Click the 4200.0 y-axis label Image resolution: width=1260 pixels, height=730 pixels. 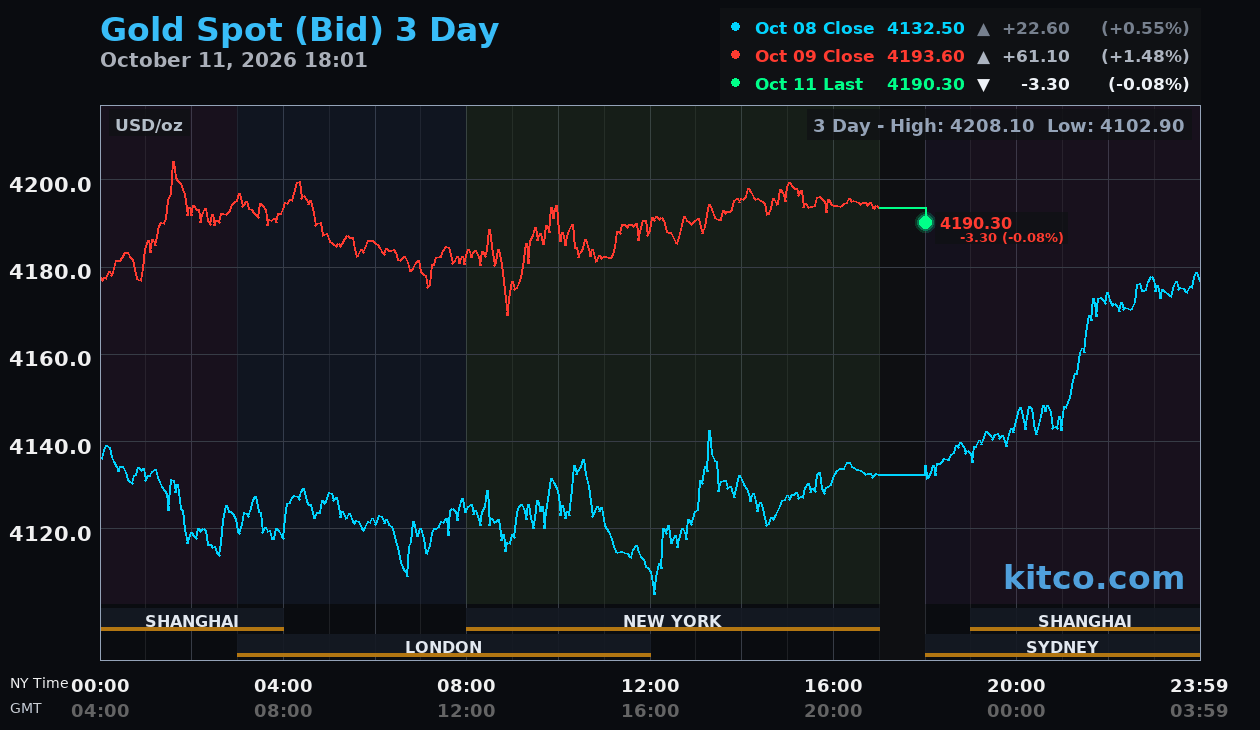point(50,184)
